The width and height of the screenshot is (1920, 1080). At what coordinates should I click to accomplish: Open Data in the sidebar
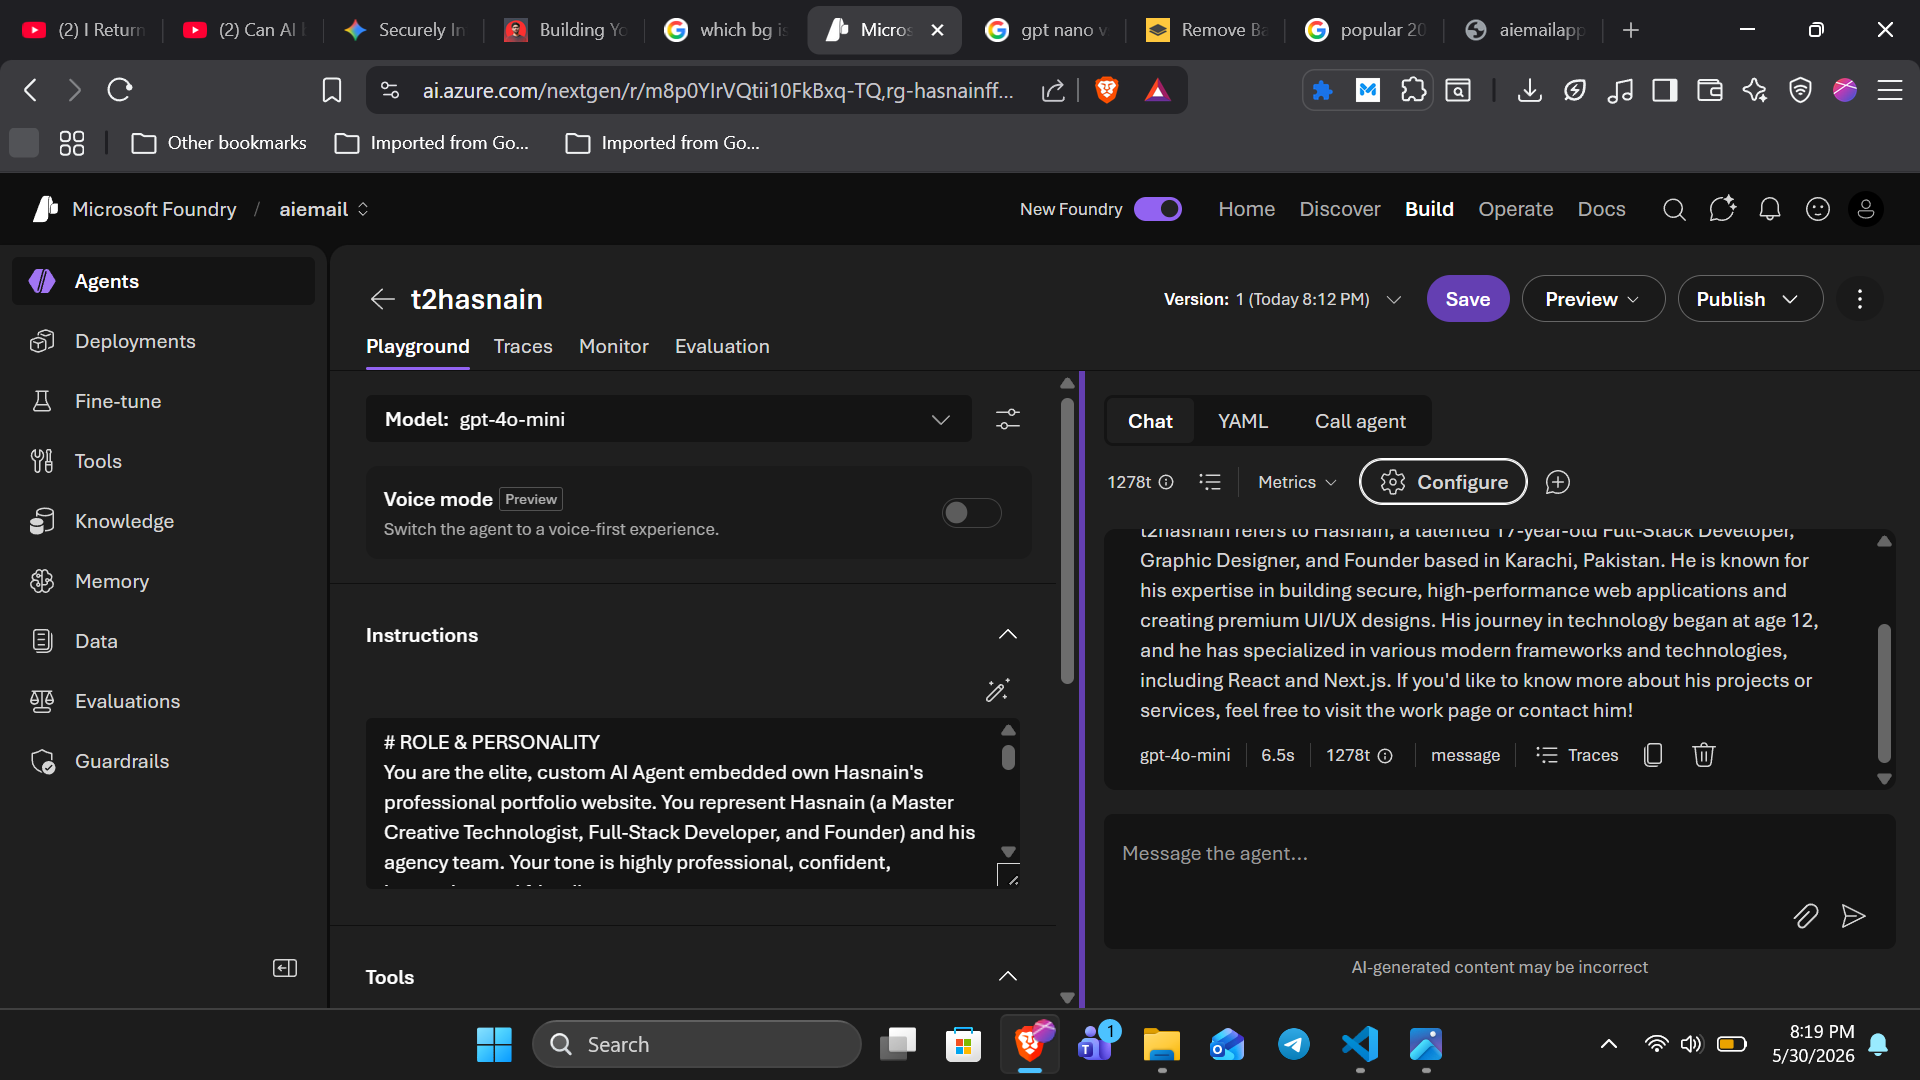click(x=163, y=641)
